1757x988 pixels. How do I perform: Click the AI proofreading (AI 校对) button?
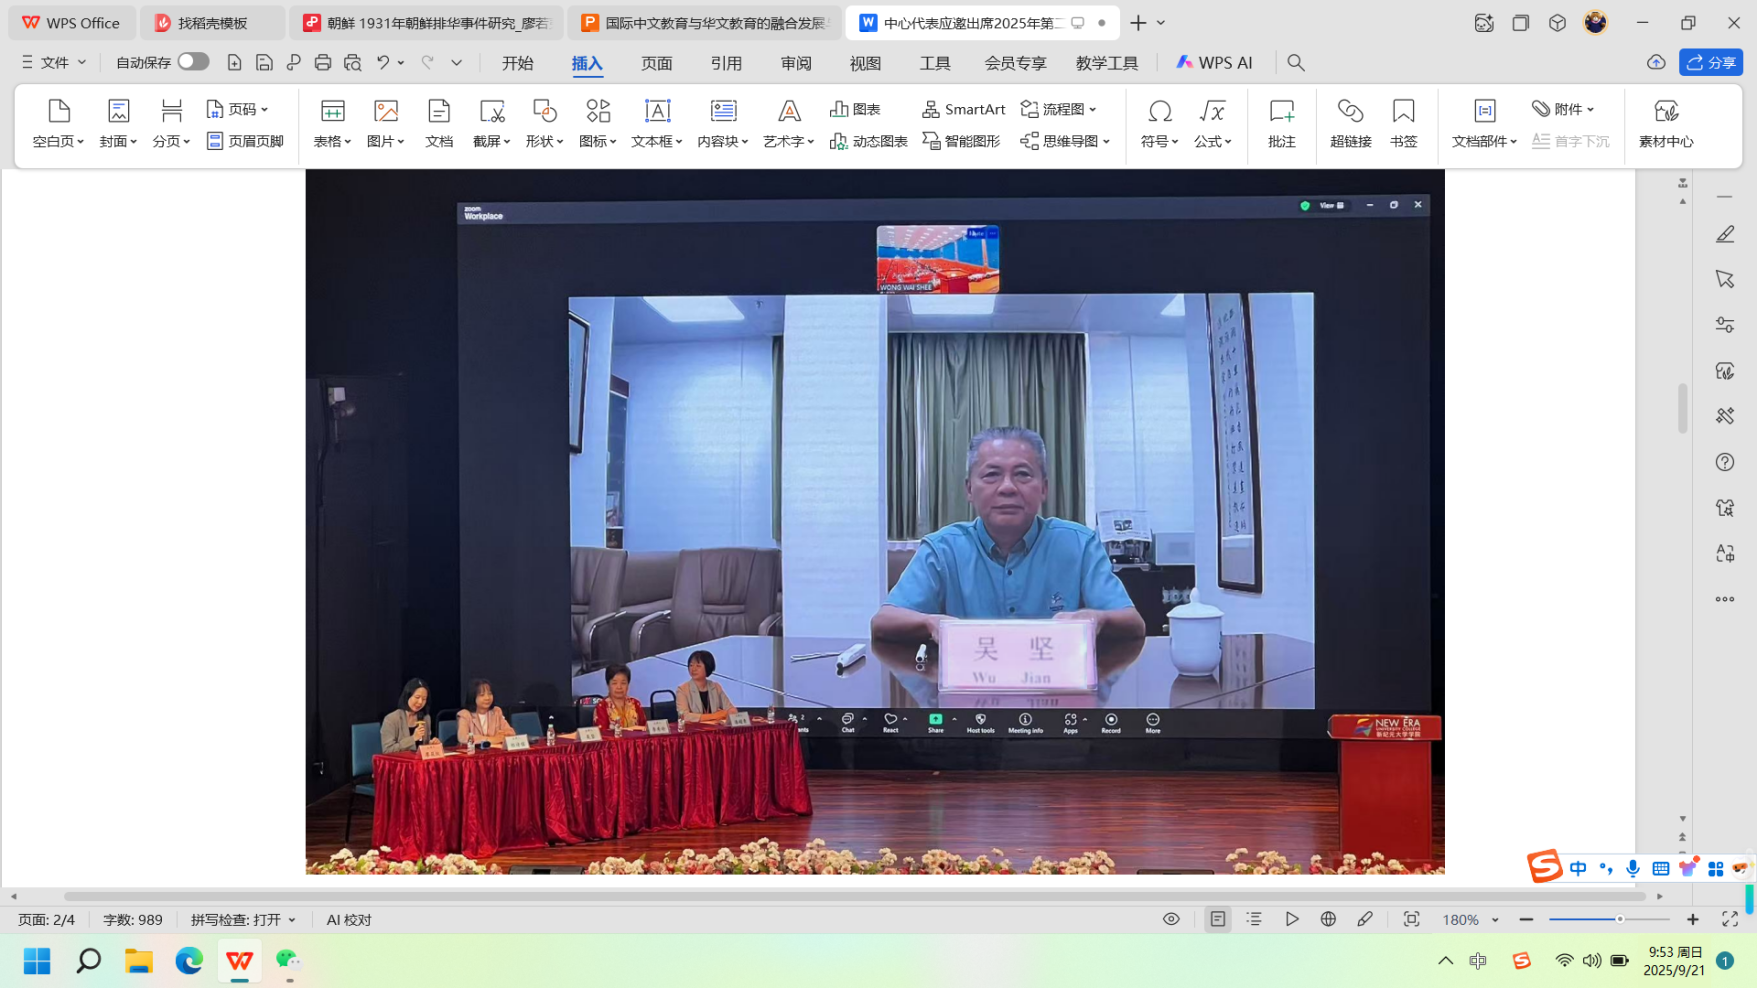click(349, 920)
